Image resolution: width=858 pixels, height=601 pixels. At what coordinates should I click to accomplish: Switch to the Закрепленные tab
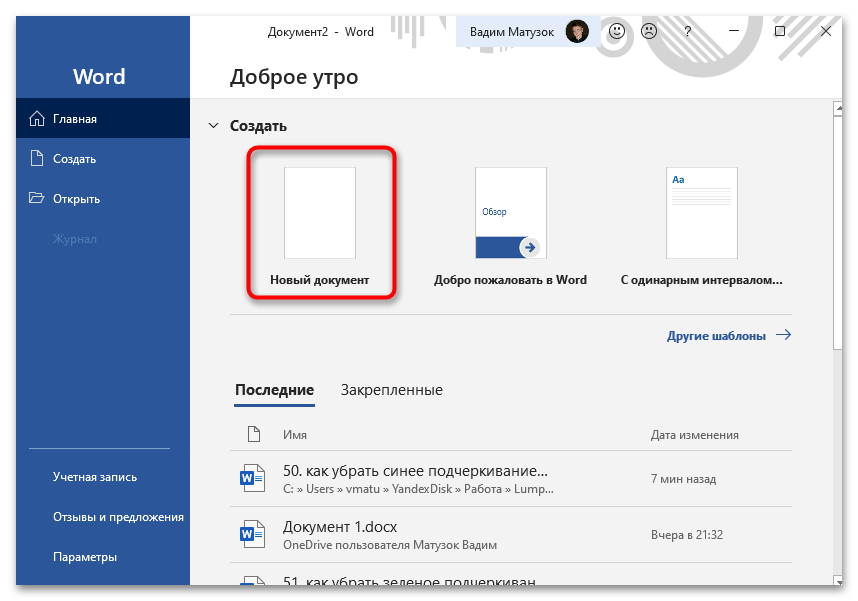tap(392, 390)
